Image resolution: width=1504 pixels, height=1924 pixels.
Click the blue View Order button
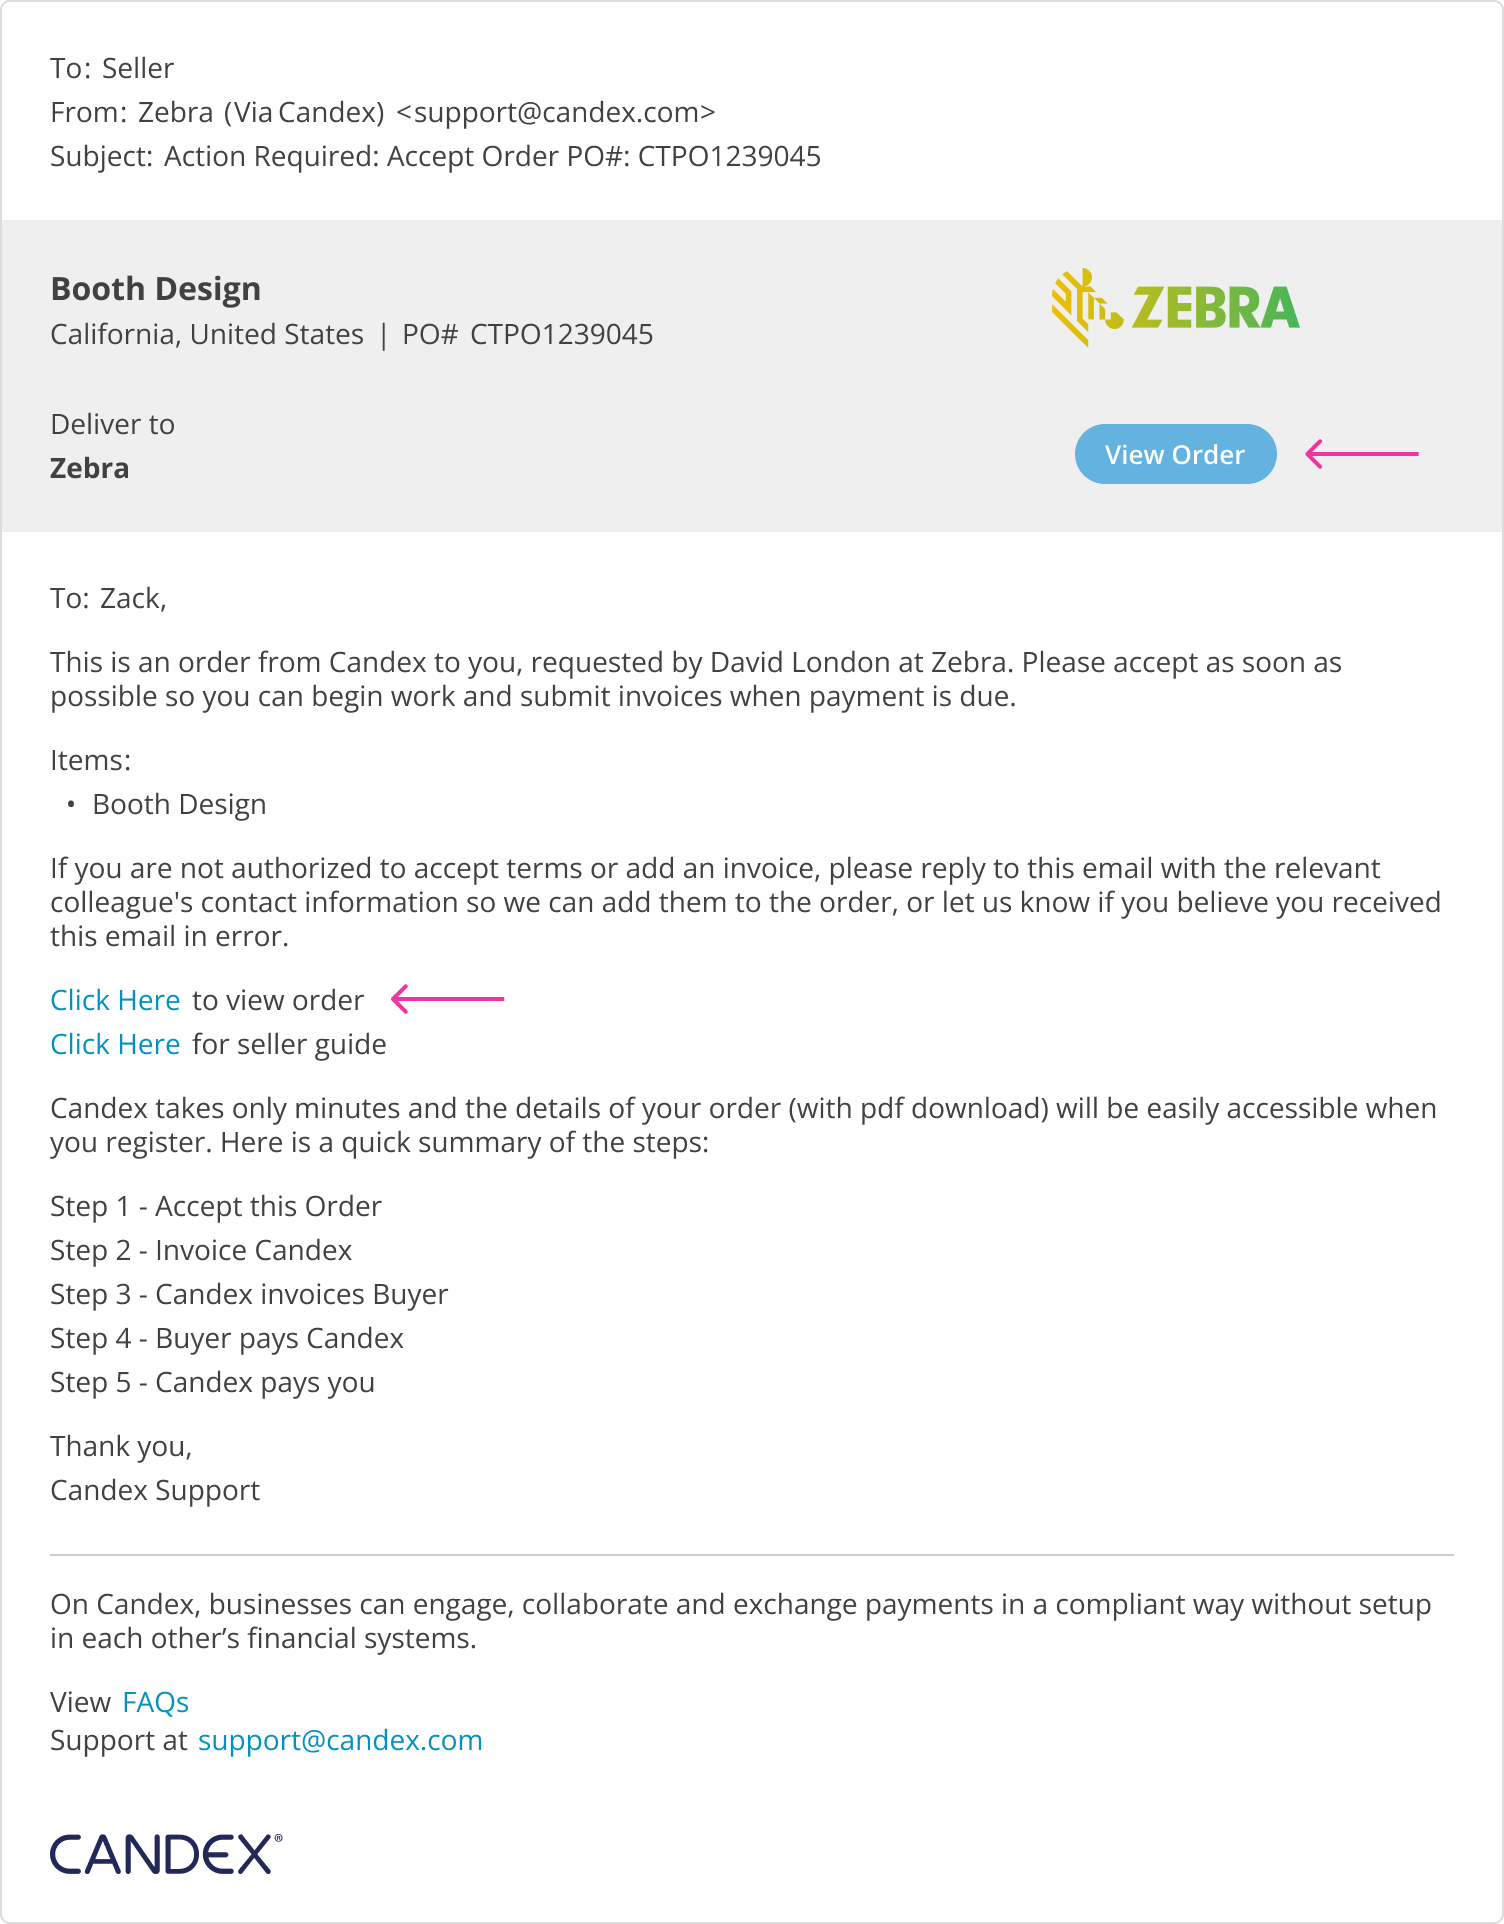pos(1175,455)
